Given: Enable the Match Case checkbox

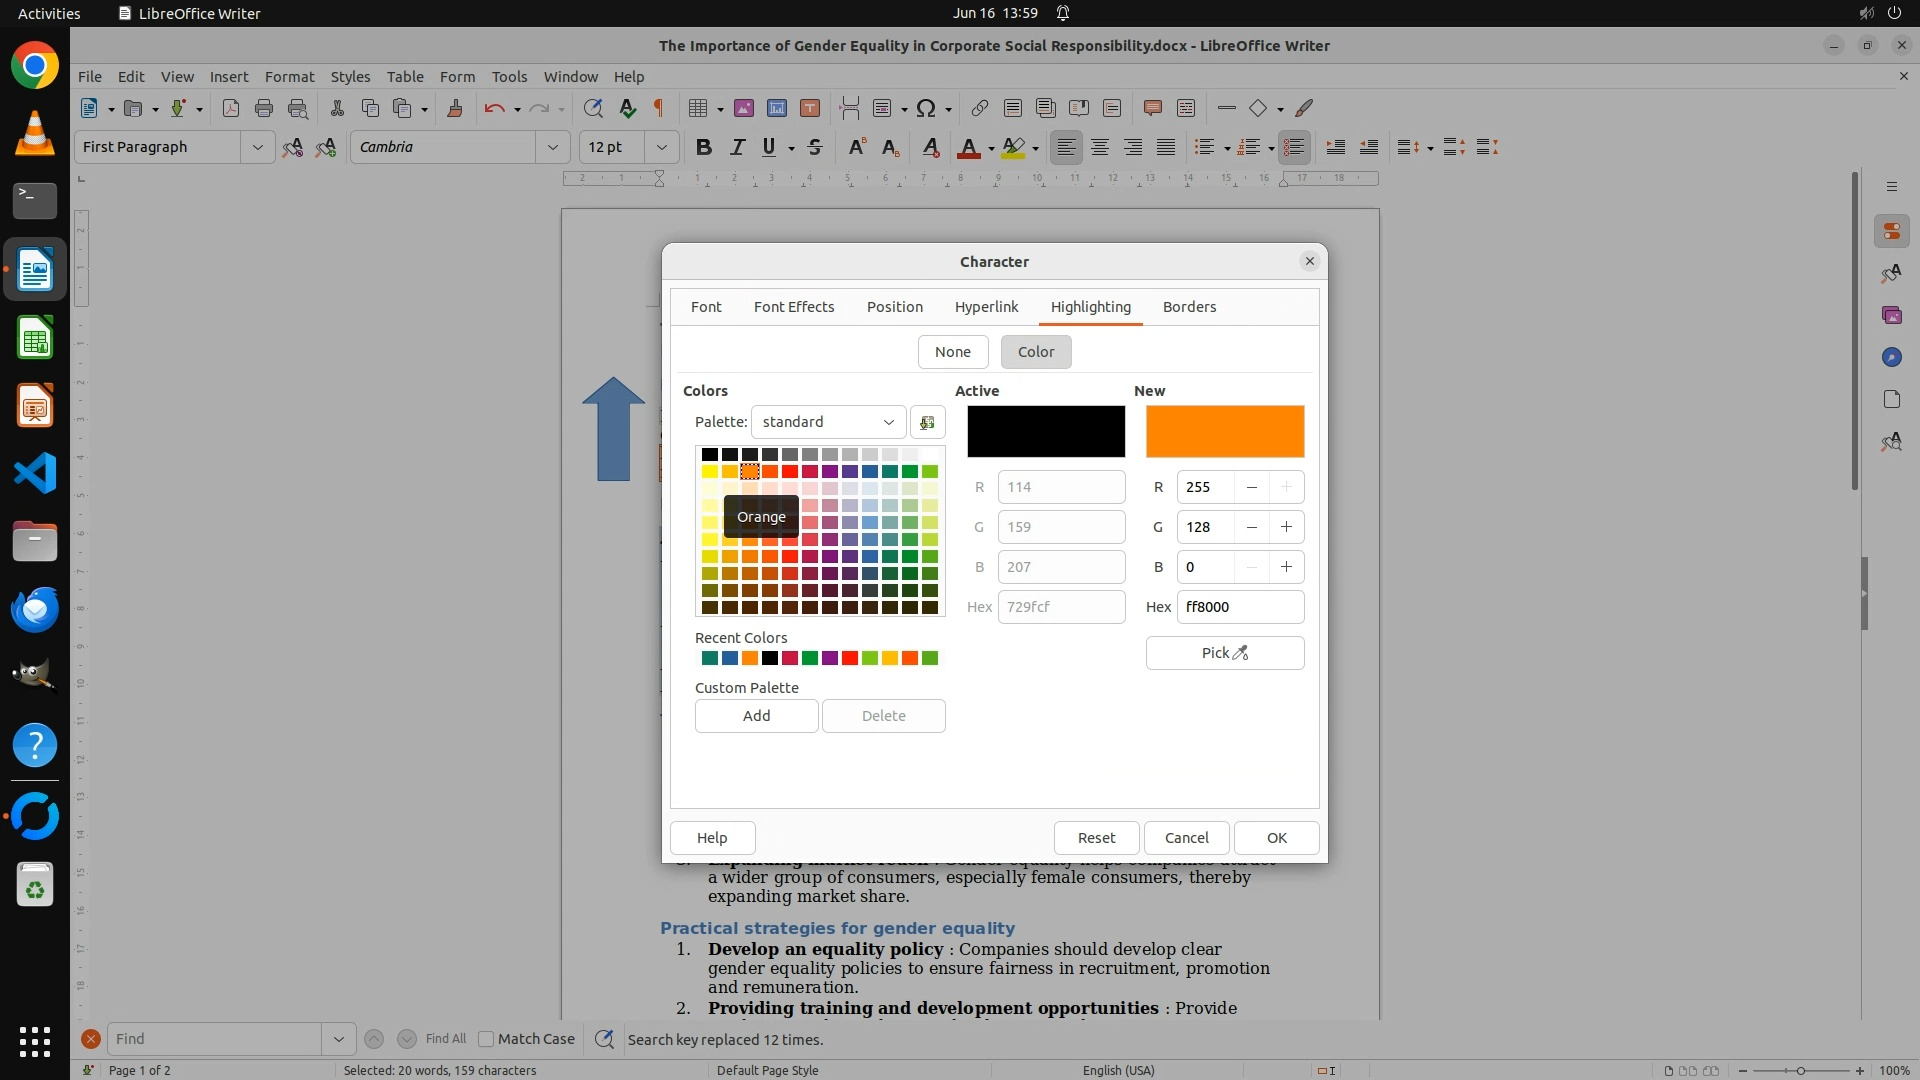Looking at the screenshot, I should [487, 1039].
